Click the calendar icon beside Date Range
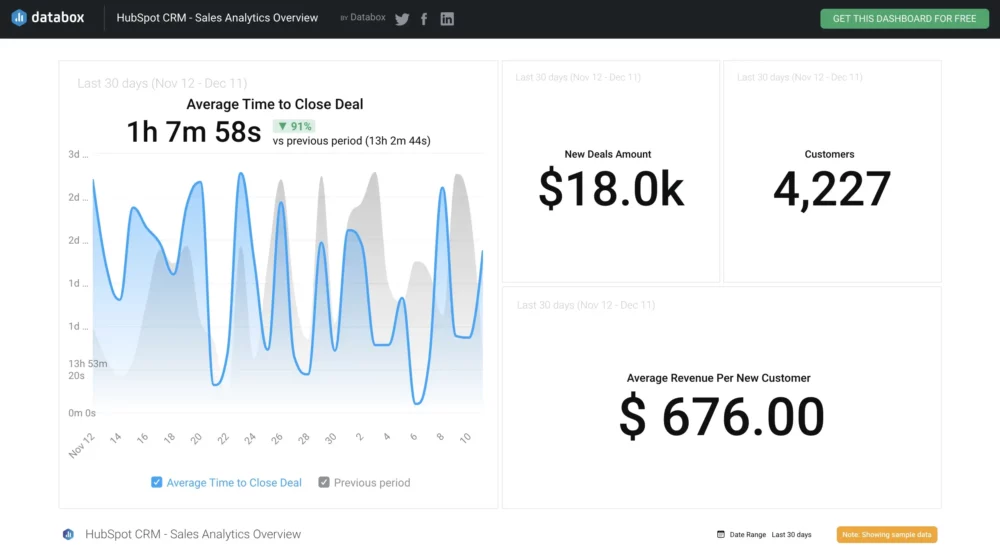Image resolution: width=1000 pixels, height=547 pixels. (721, 535)
